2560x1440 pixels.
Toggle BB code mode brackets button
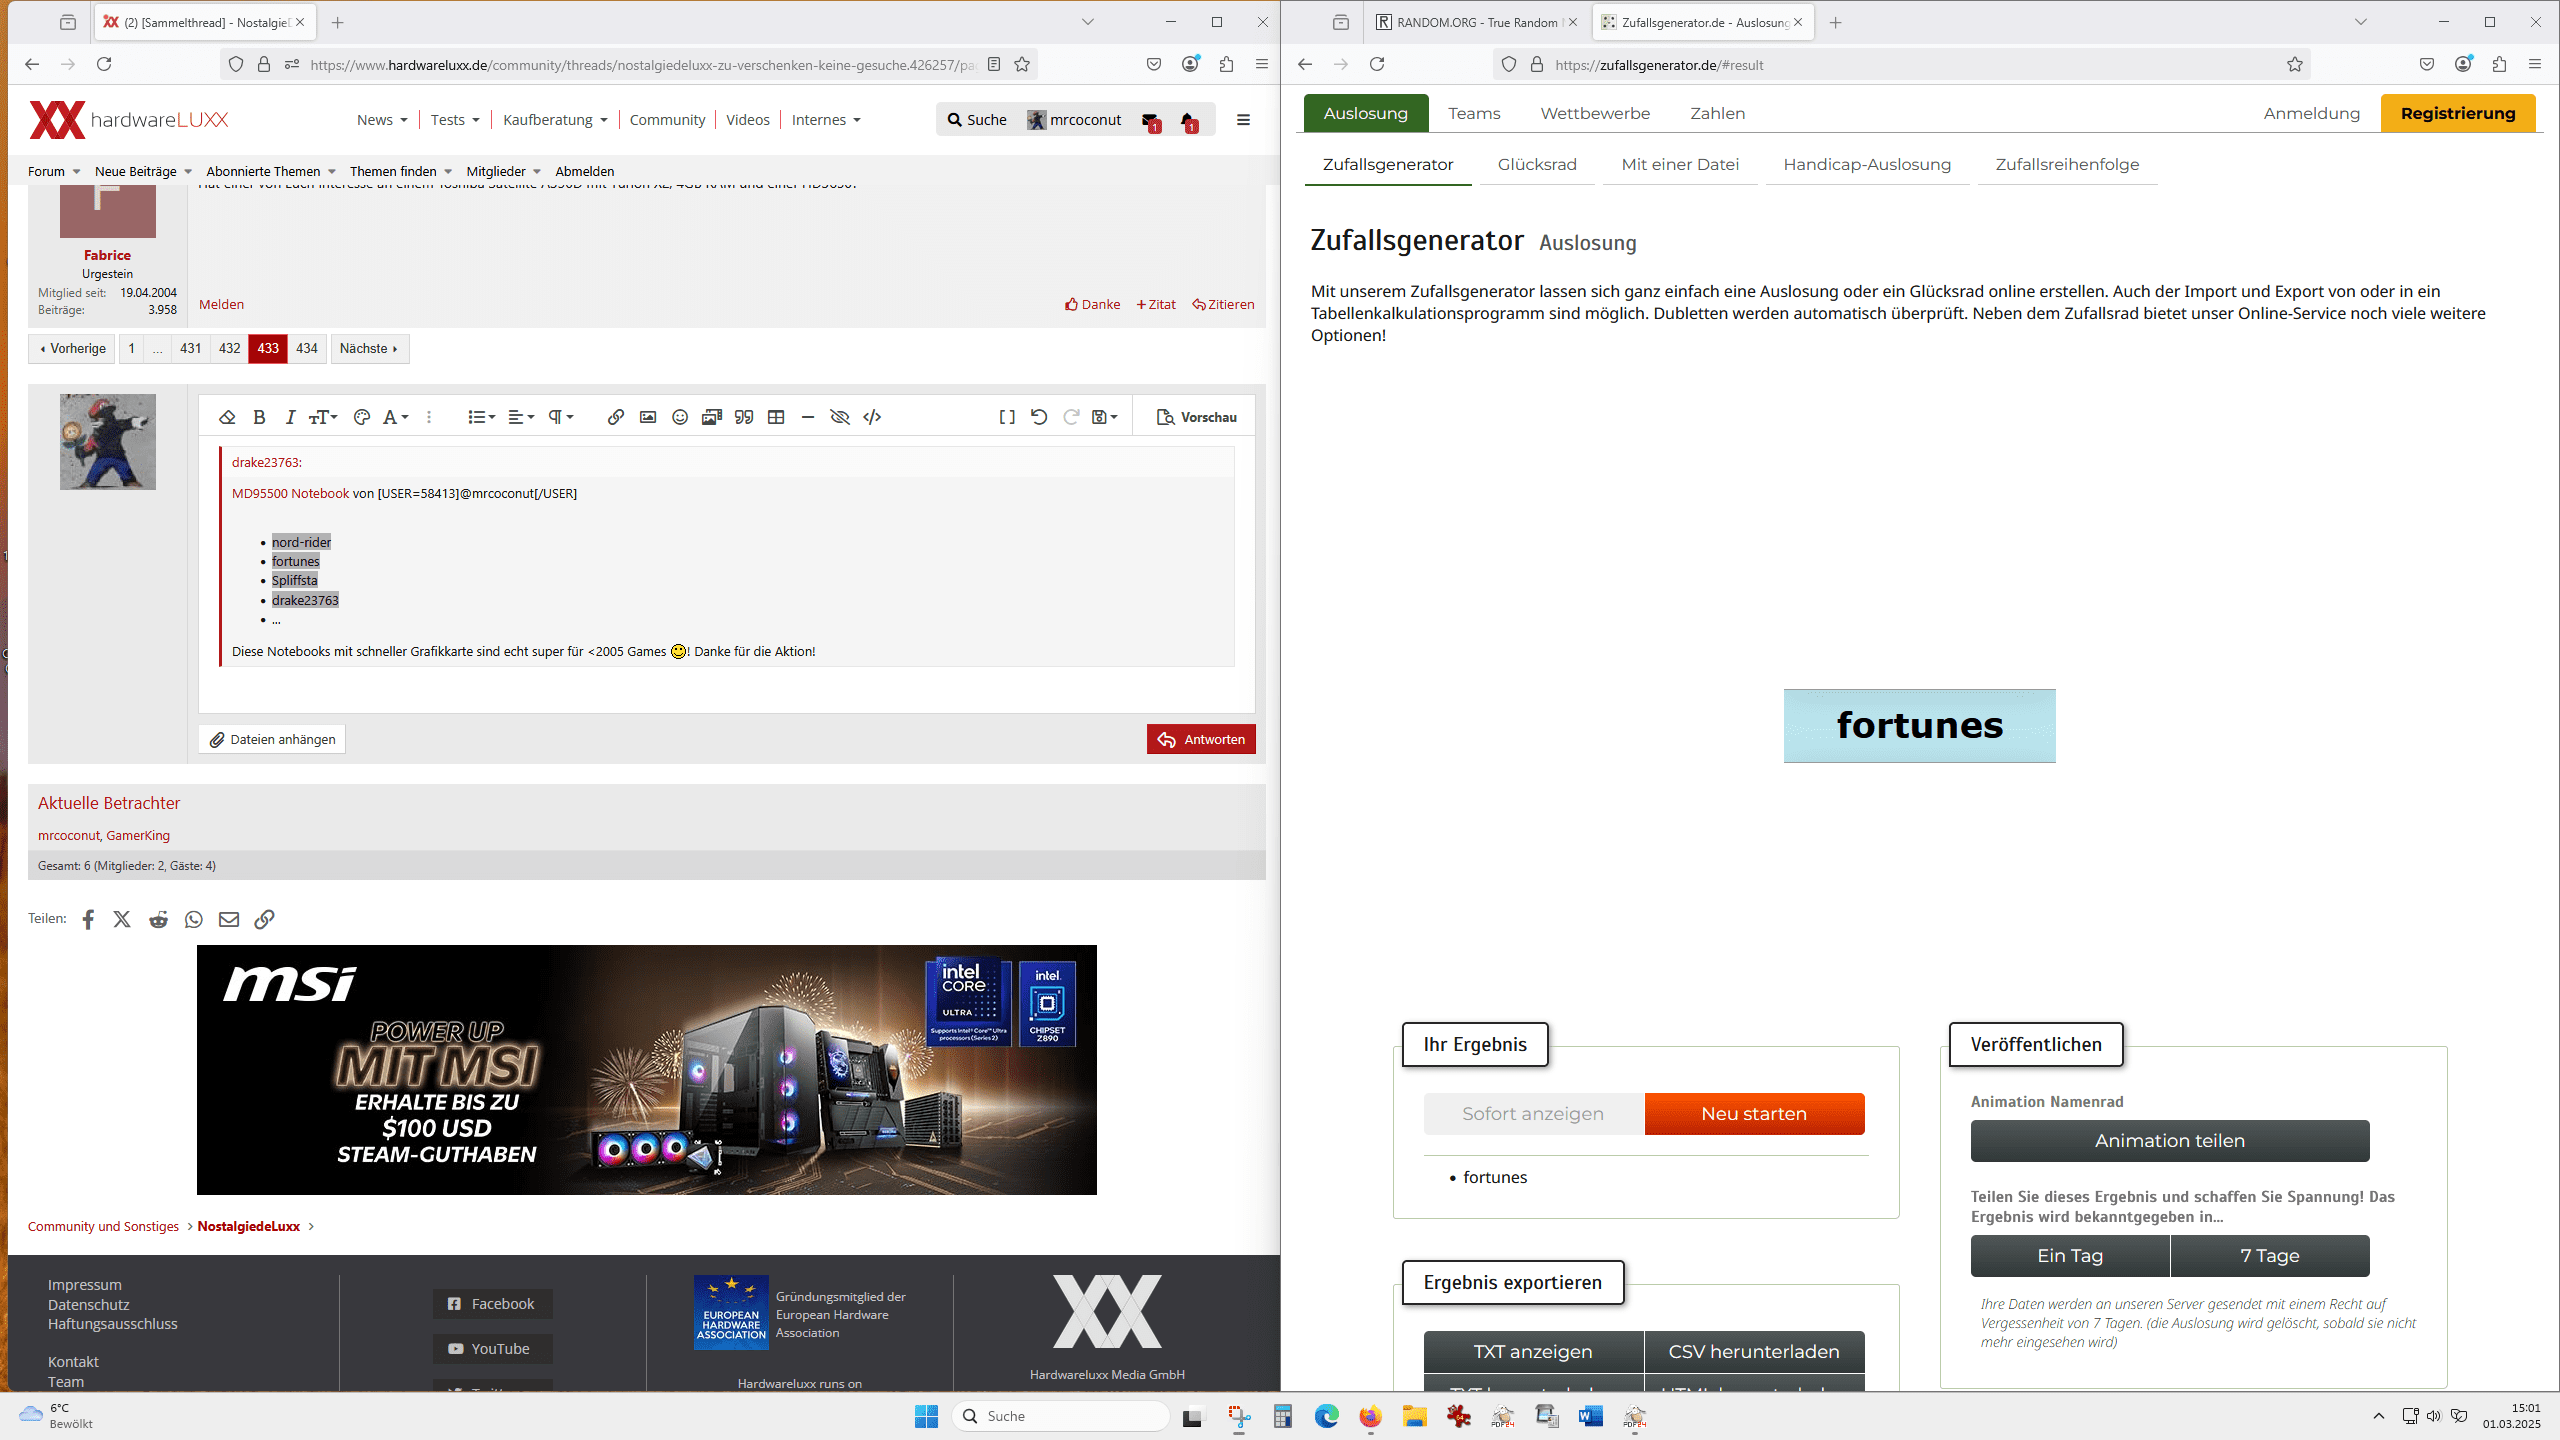click(x=1007, y=417)
